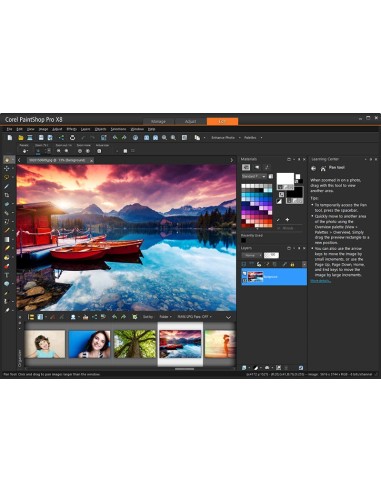Click the add to palette plus icon
381x492 pixels.
click(x=287, y=220)
